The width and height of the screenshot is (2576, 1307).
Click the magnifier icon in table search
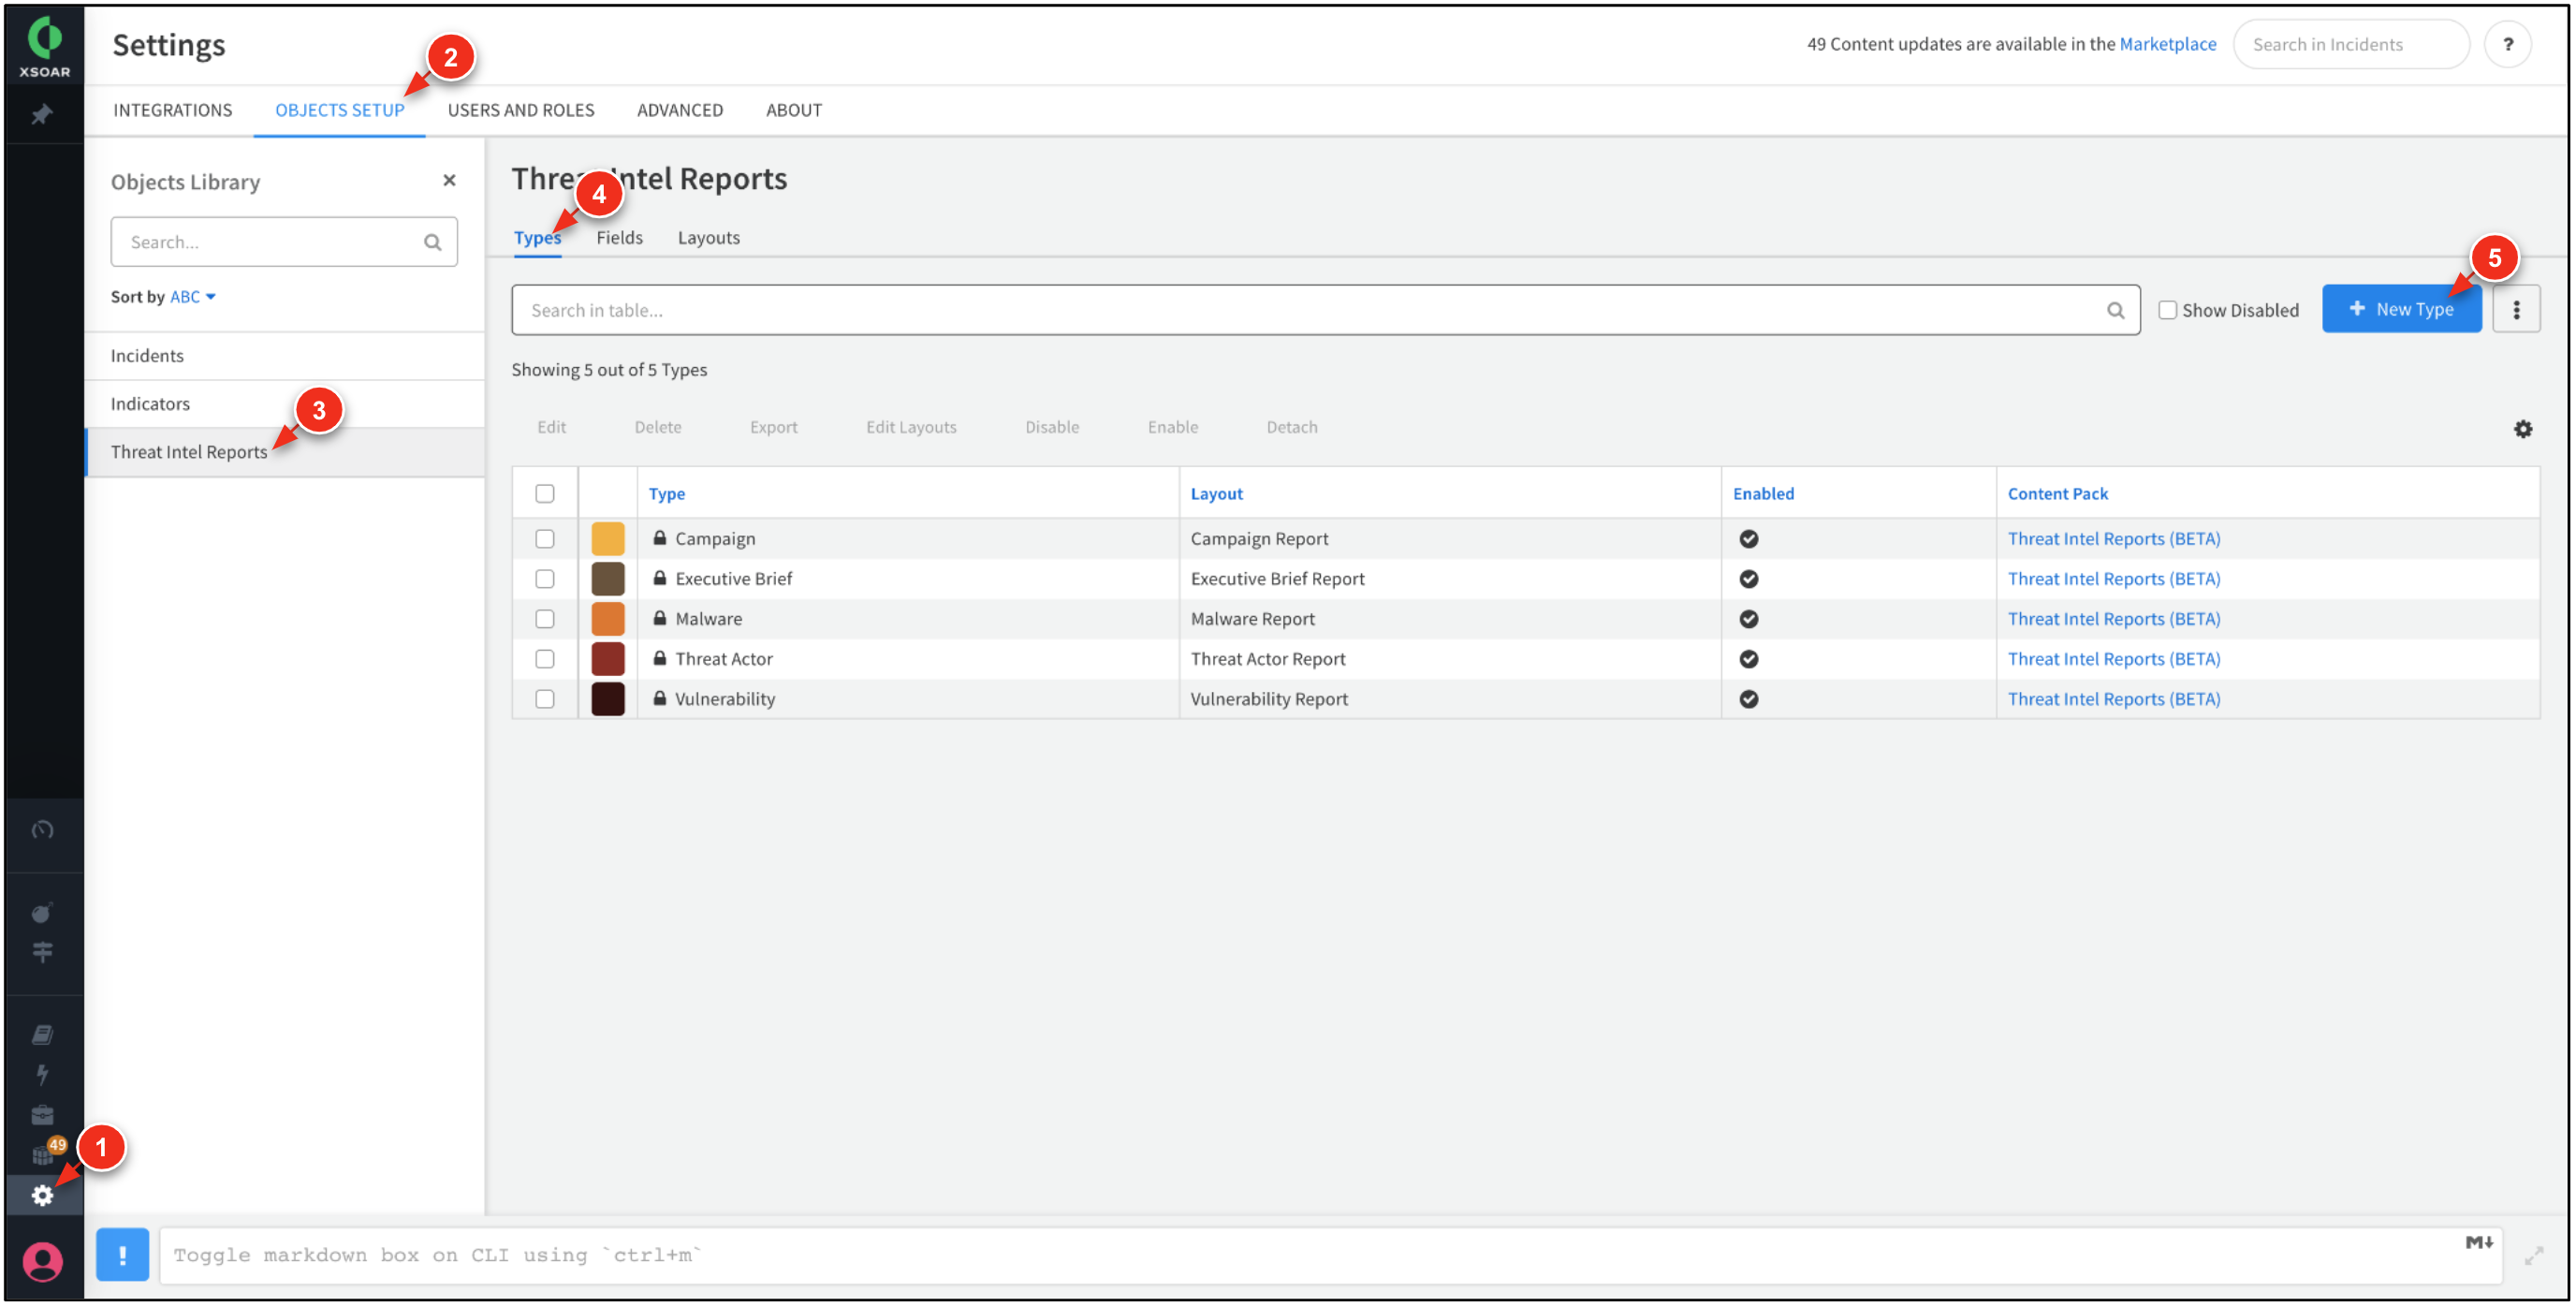pyautogui.click(x=2115, y=310)
